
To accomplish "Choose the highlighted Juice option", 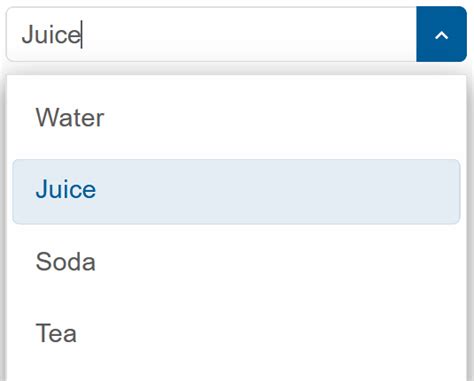I will 236,192.
